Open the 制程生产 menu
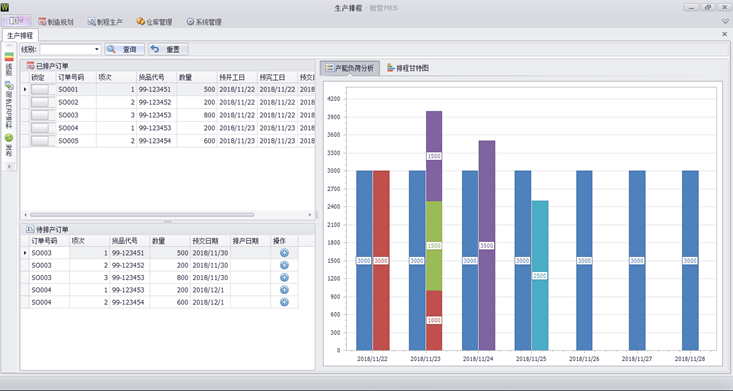 105,22
